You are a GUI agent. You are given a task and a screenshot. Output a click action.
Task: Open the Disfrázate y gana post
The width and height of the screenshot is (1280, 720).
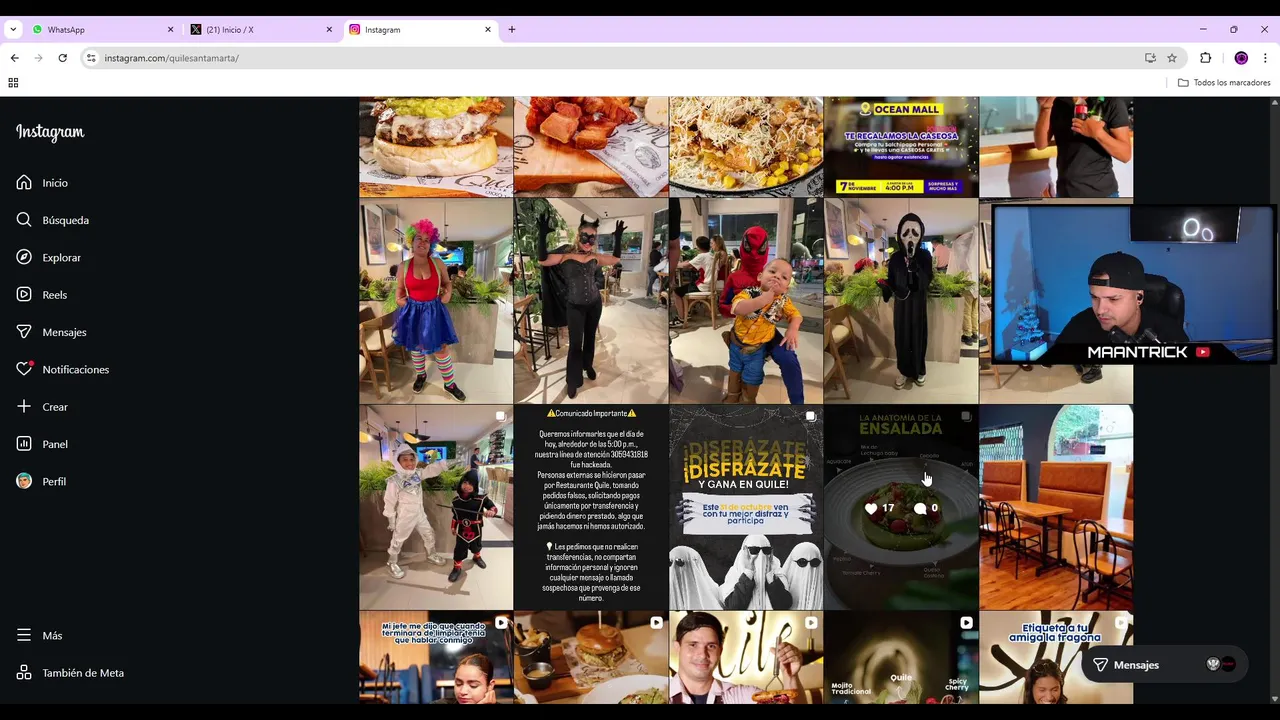[x=746, y=507]
